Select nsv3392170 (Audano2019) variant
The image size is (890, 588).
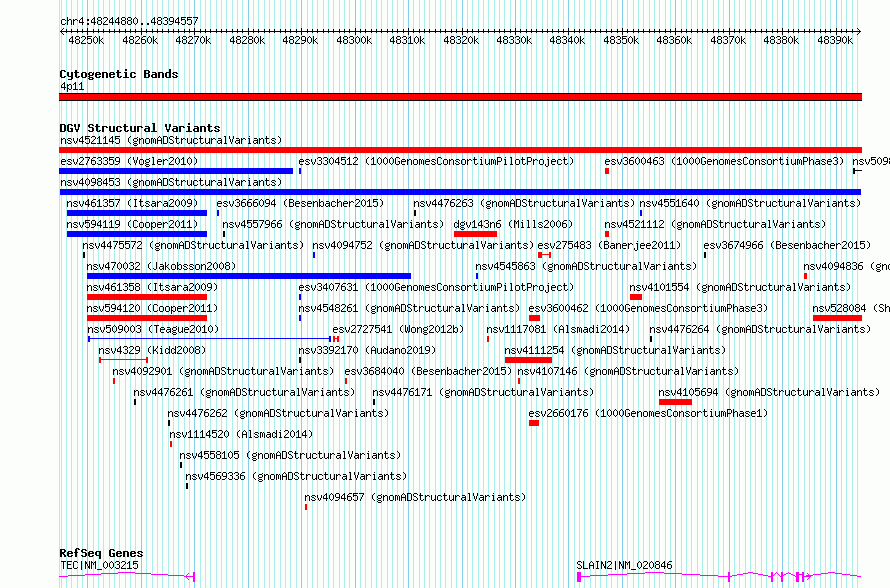[367, 350]
